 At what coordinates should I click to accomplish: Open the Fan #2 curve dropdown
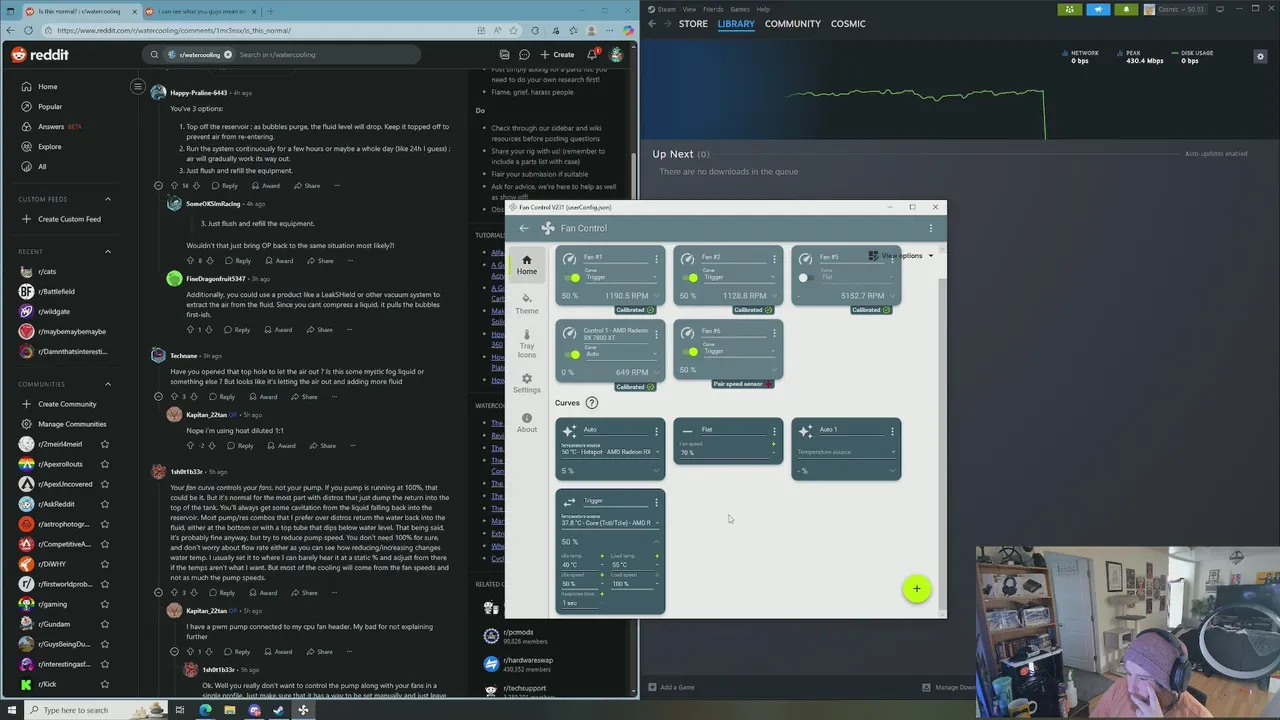[738, 276]
